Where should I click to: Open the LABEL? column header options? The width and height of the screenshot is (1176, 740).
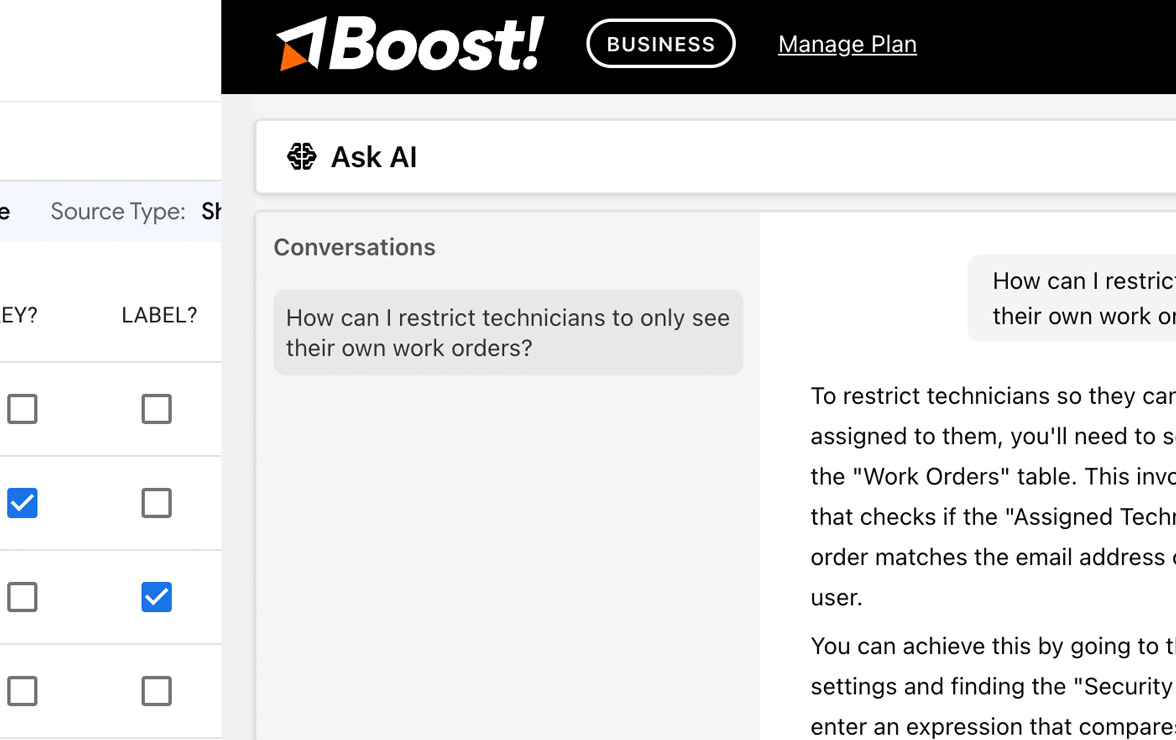click(x=159, y=314)
